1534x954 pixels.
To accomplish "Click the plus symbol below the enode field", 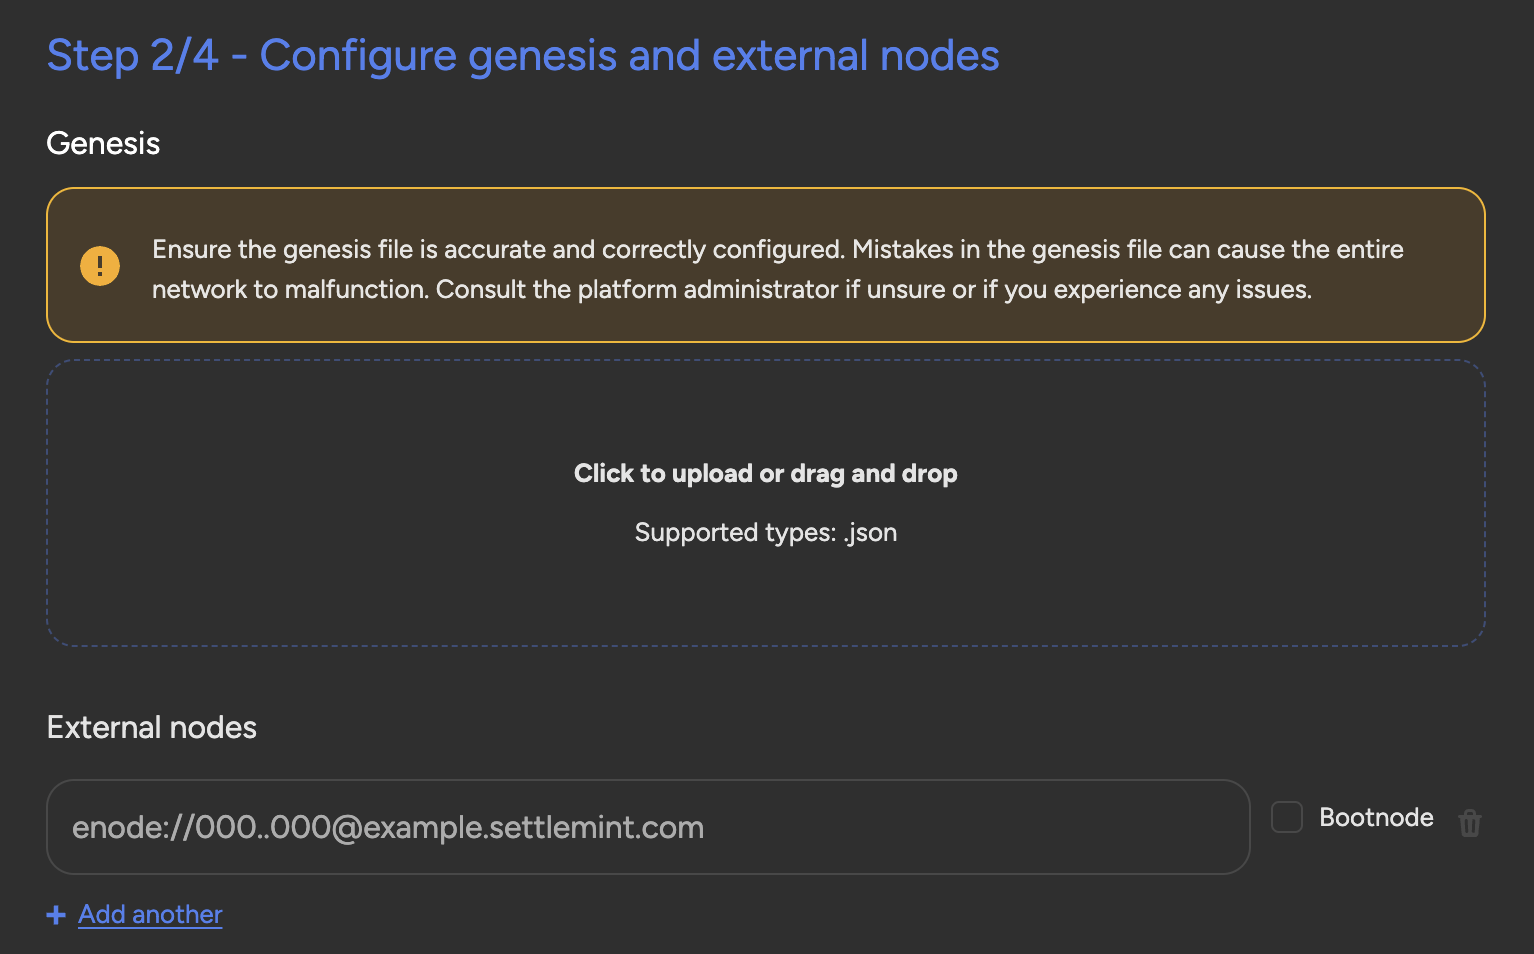I will coord(55,914).
